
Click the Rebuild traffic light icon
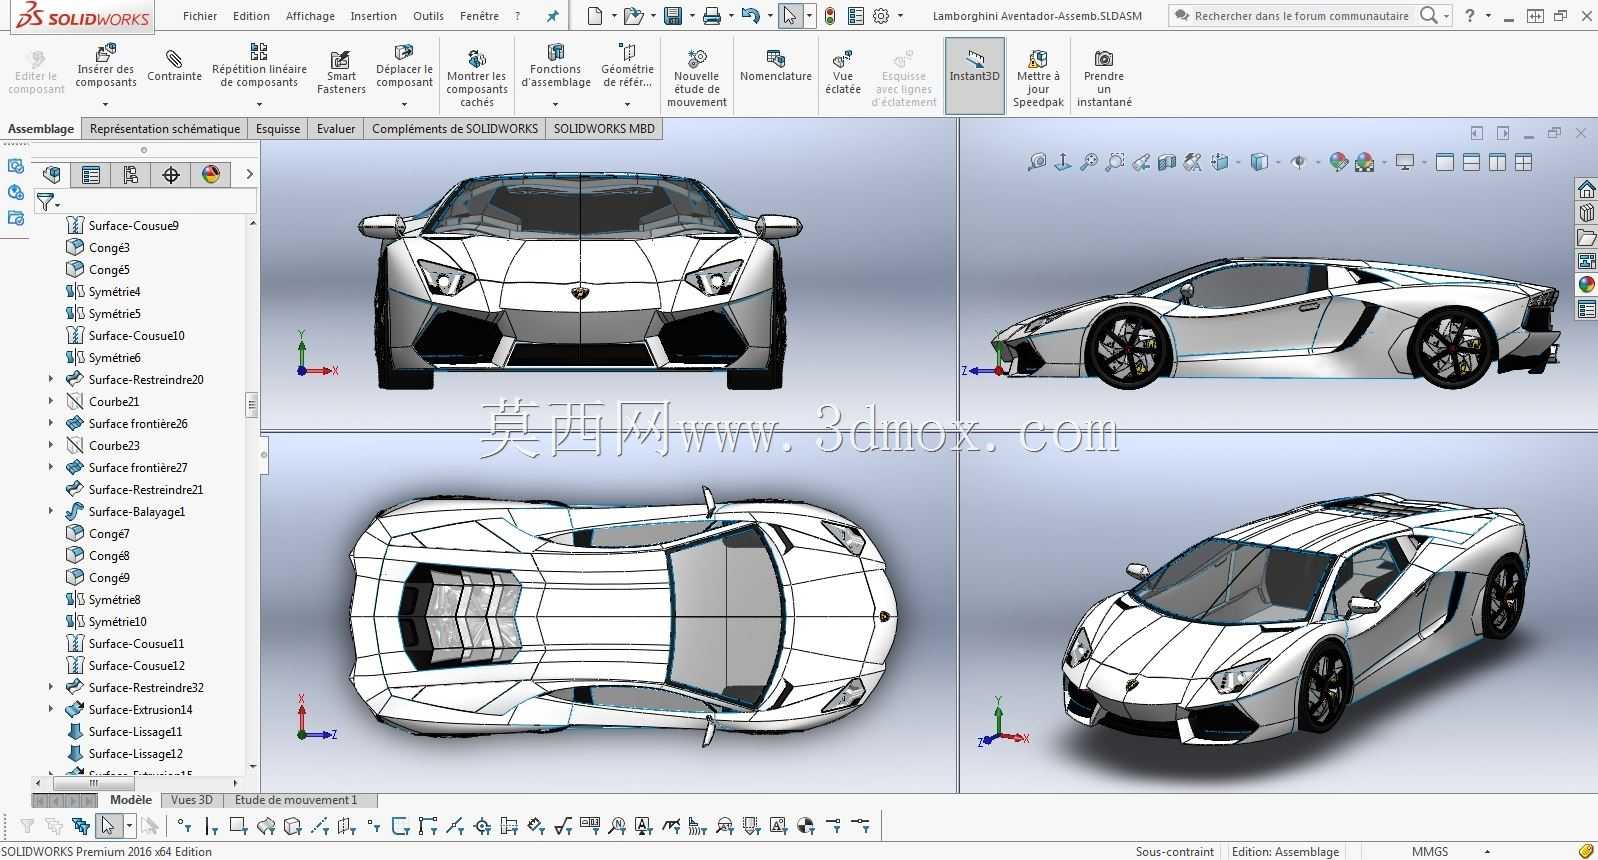pos(829,16)
